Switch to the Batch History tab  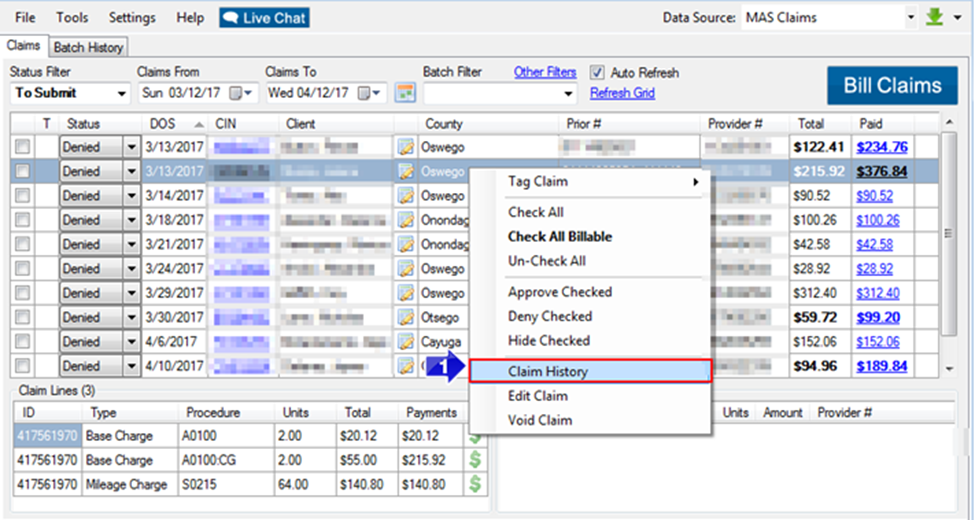point(88,47)
